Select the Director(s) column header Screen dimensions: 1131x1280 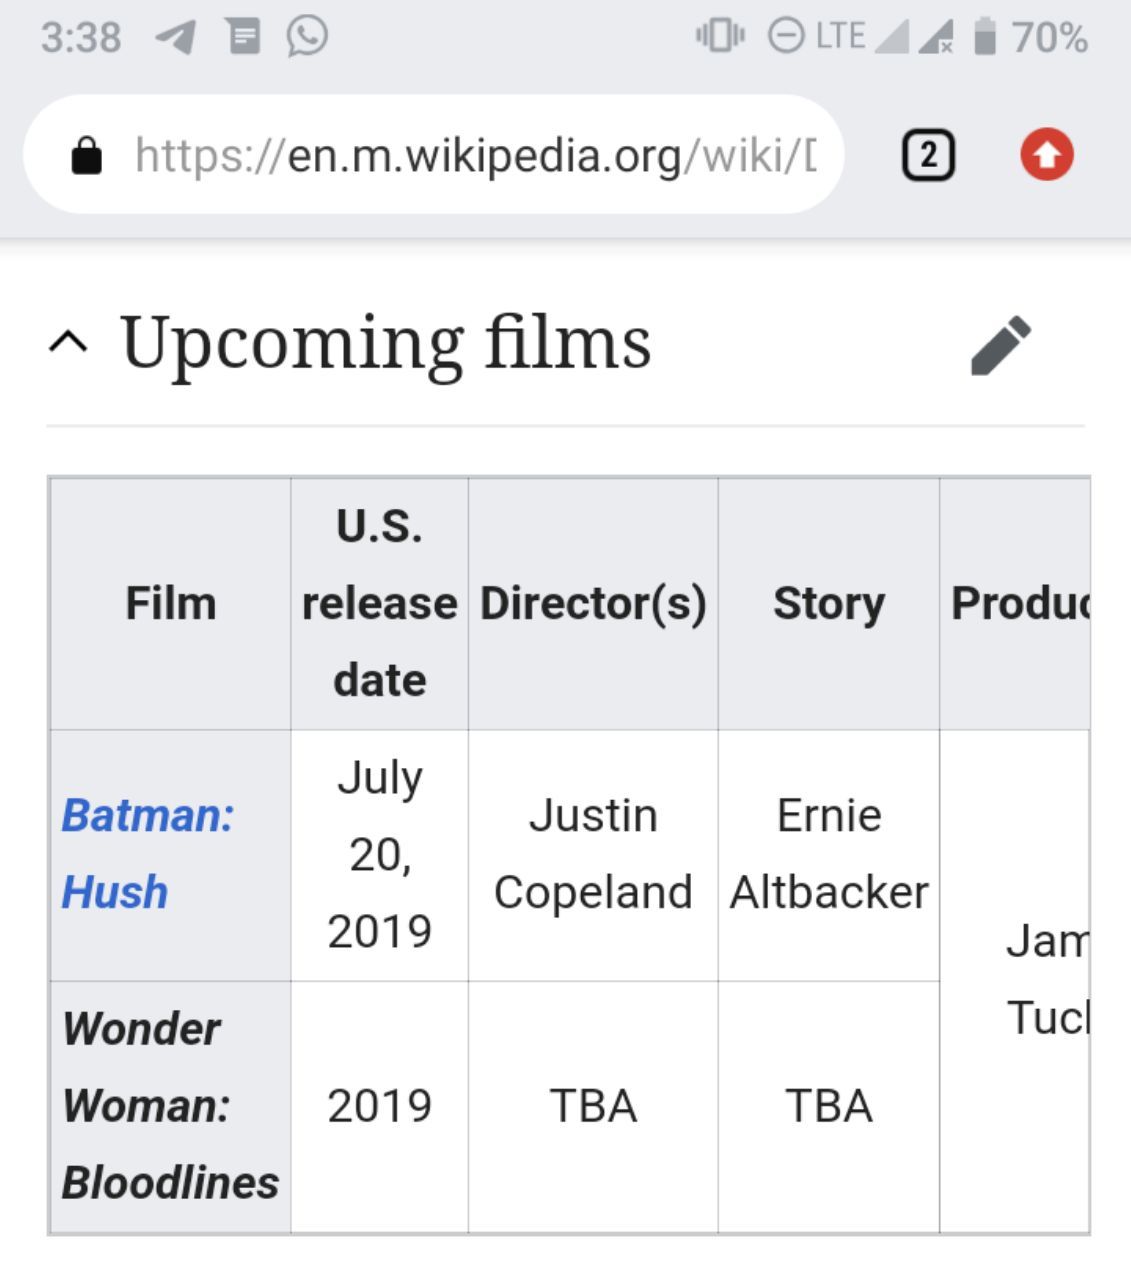click(593, 603)
